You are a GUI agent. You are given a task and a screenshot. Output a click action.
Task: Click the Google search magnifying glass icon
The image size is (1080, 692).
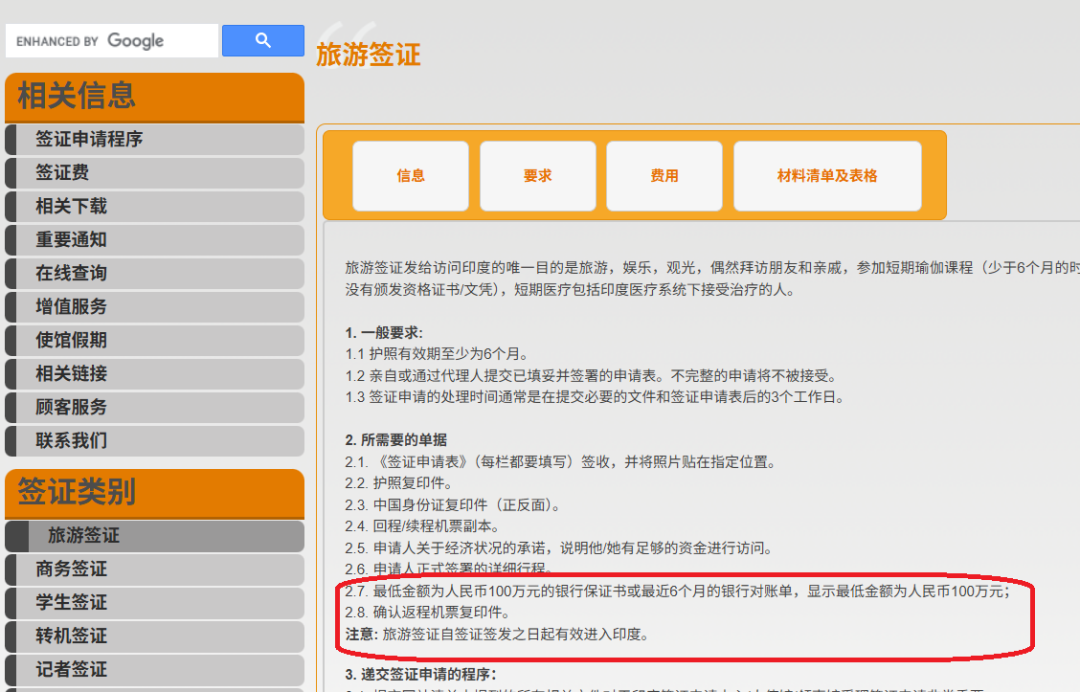262,40
